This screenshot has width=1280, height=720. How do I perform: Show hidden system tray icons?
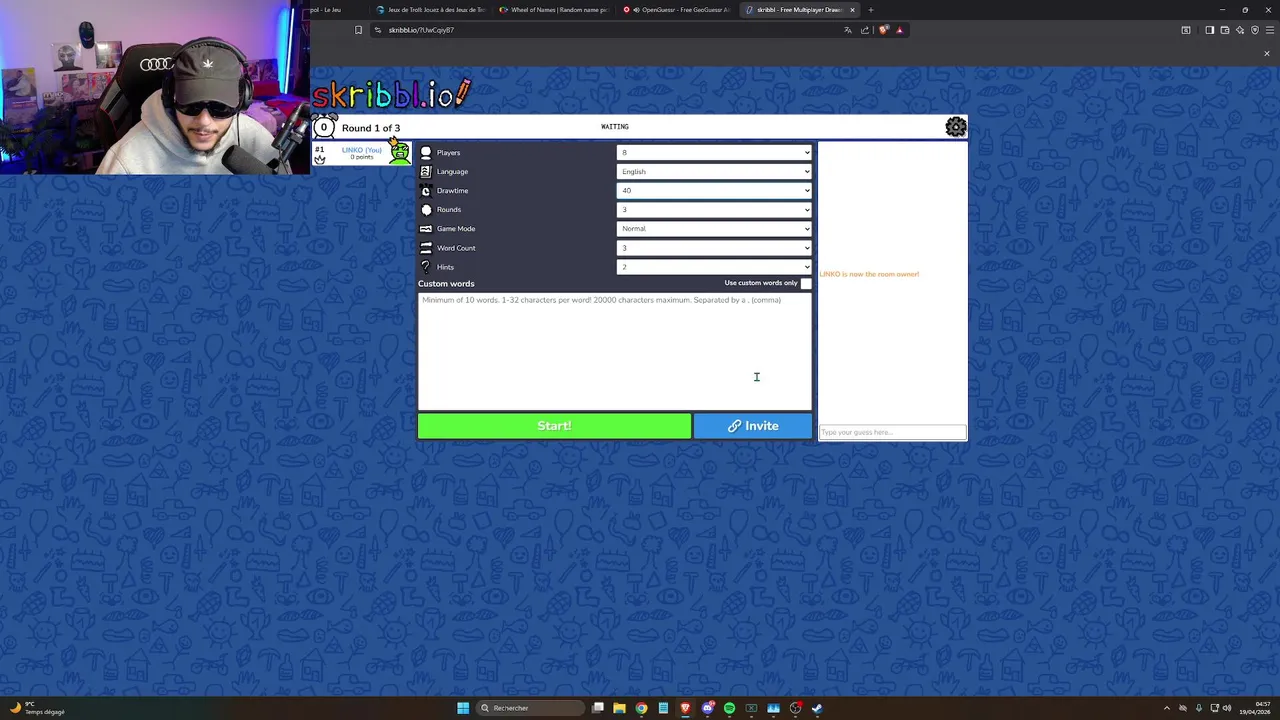(x=1166, y=708)
